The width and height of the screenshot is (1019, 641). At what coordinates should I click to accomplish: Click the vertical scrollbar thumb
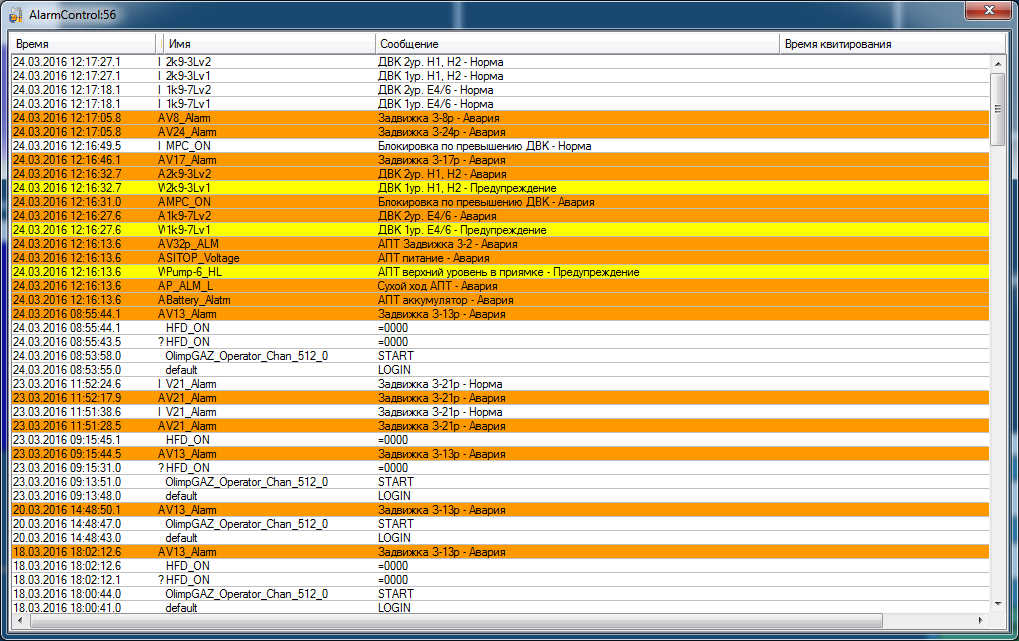997,96
